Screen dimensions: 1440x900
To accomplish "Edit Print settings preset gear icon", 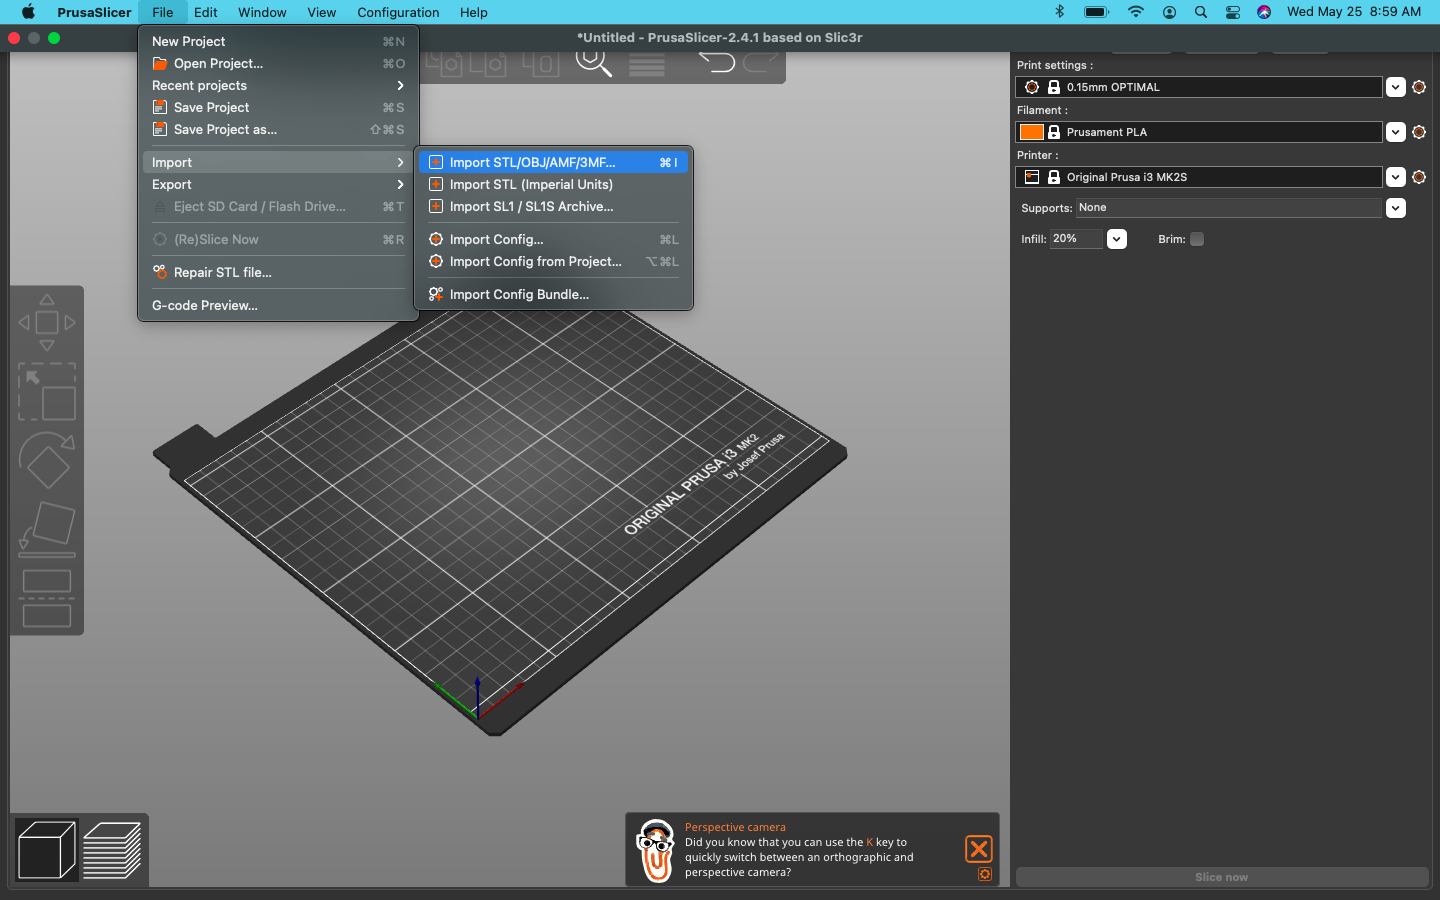I will [1419, 87].
